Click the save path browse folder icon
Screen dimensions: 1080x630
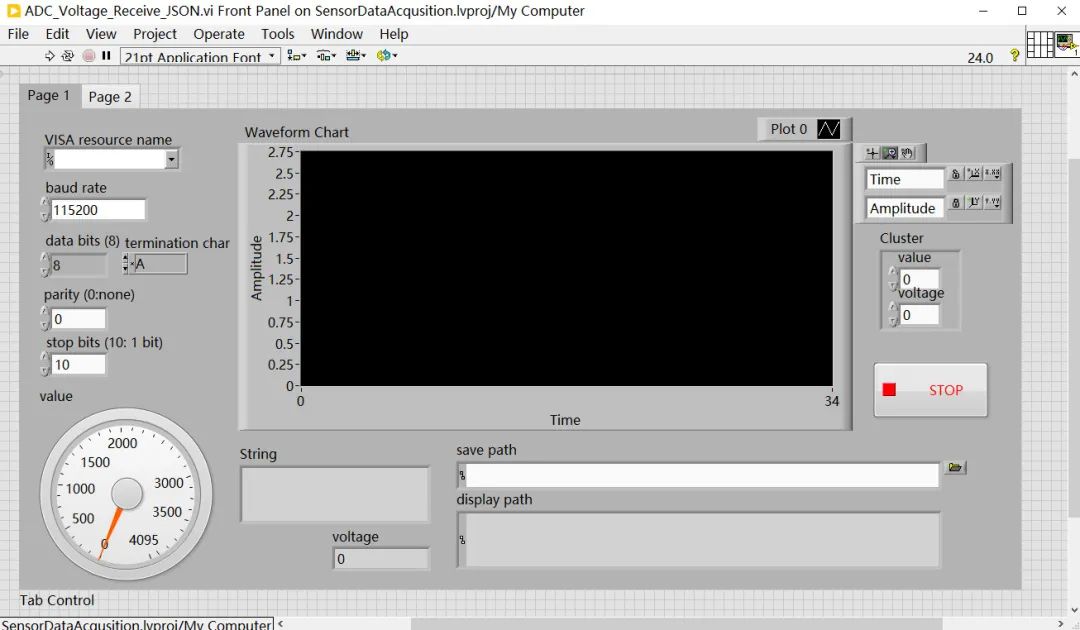(x=955, y=468)
